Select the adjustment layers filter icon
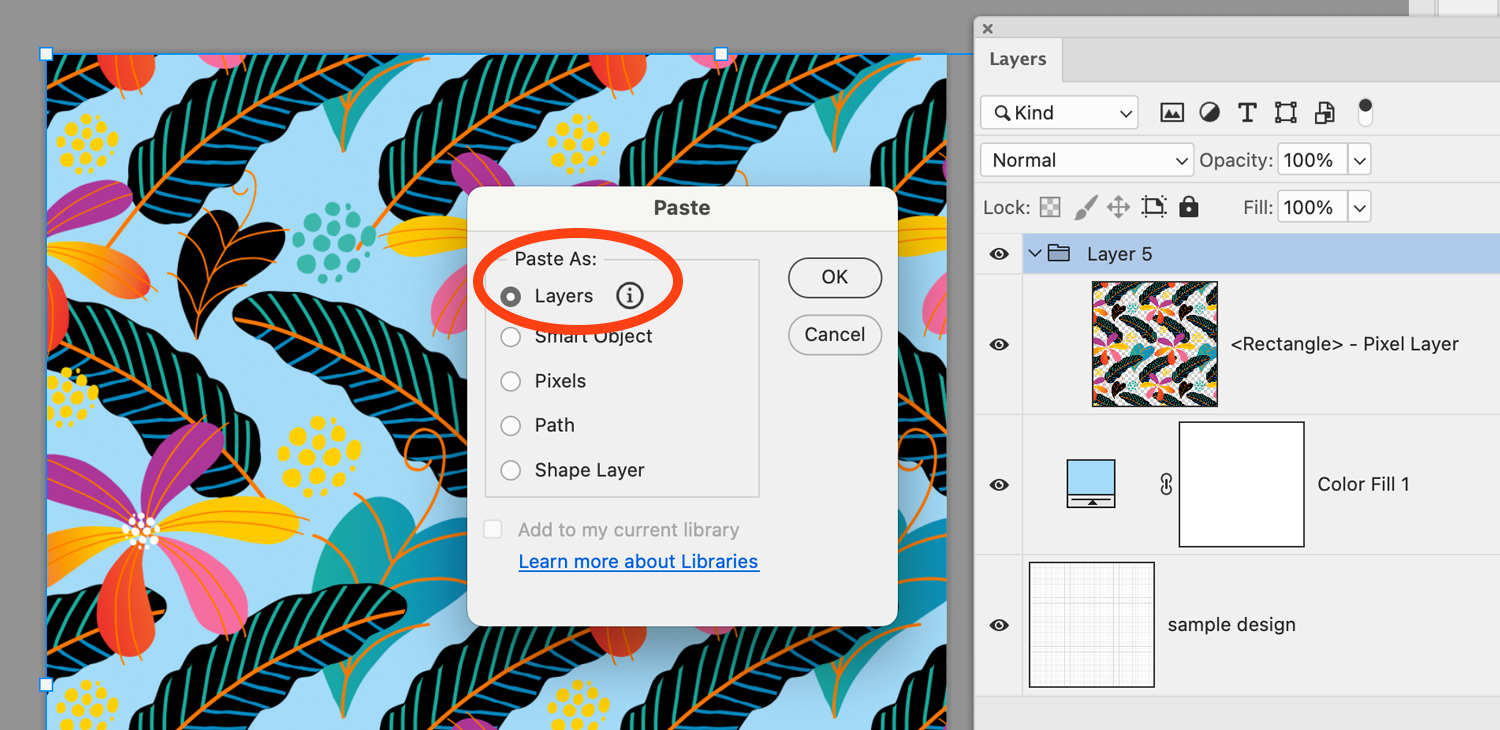 pos(1209,112)
